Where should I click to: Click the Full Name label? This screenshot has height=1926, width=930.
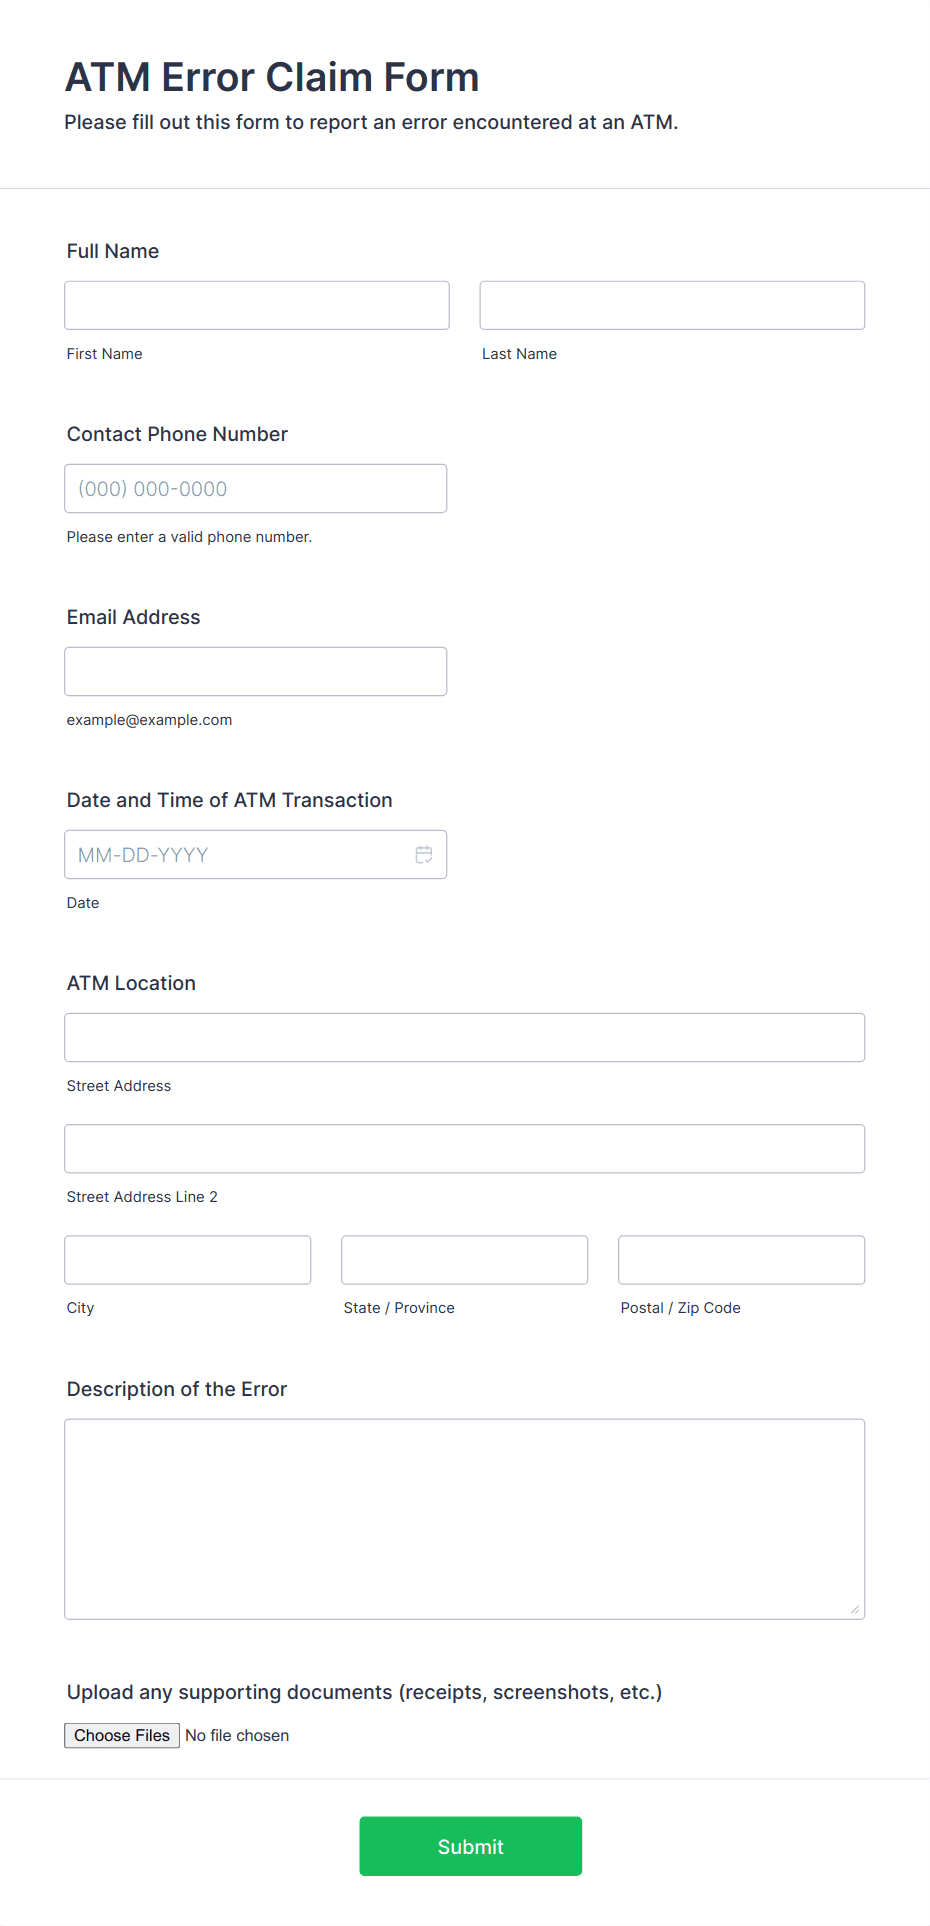(113, 251)
